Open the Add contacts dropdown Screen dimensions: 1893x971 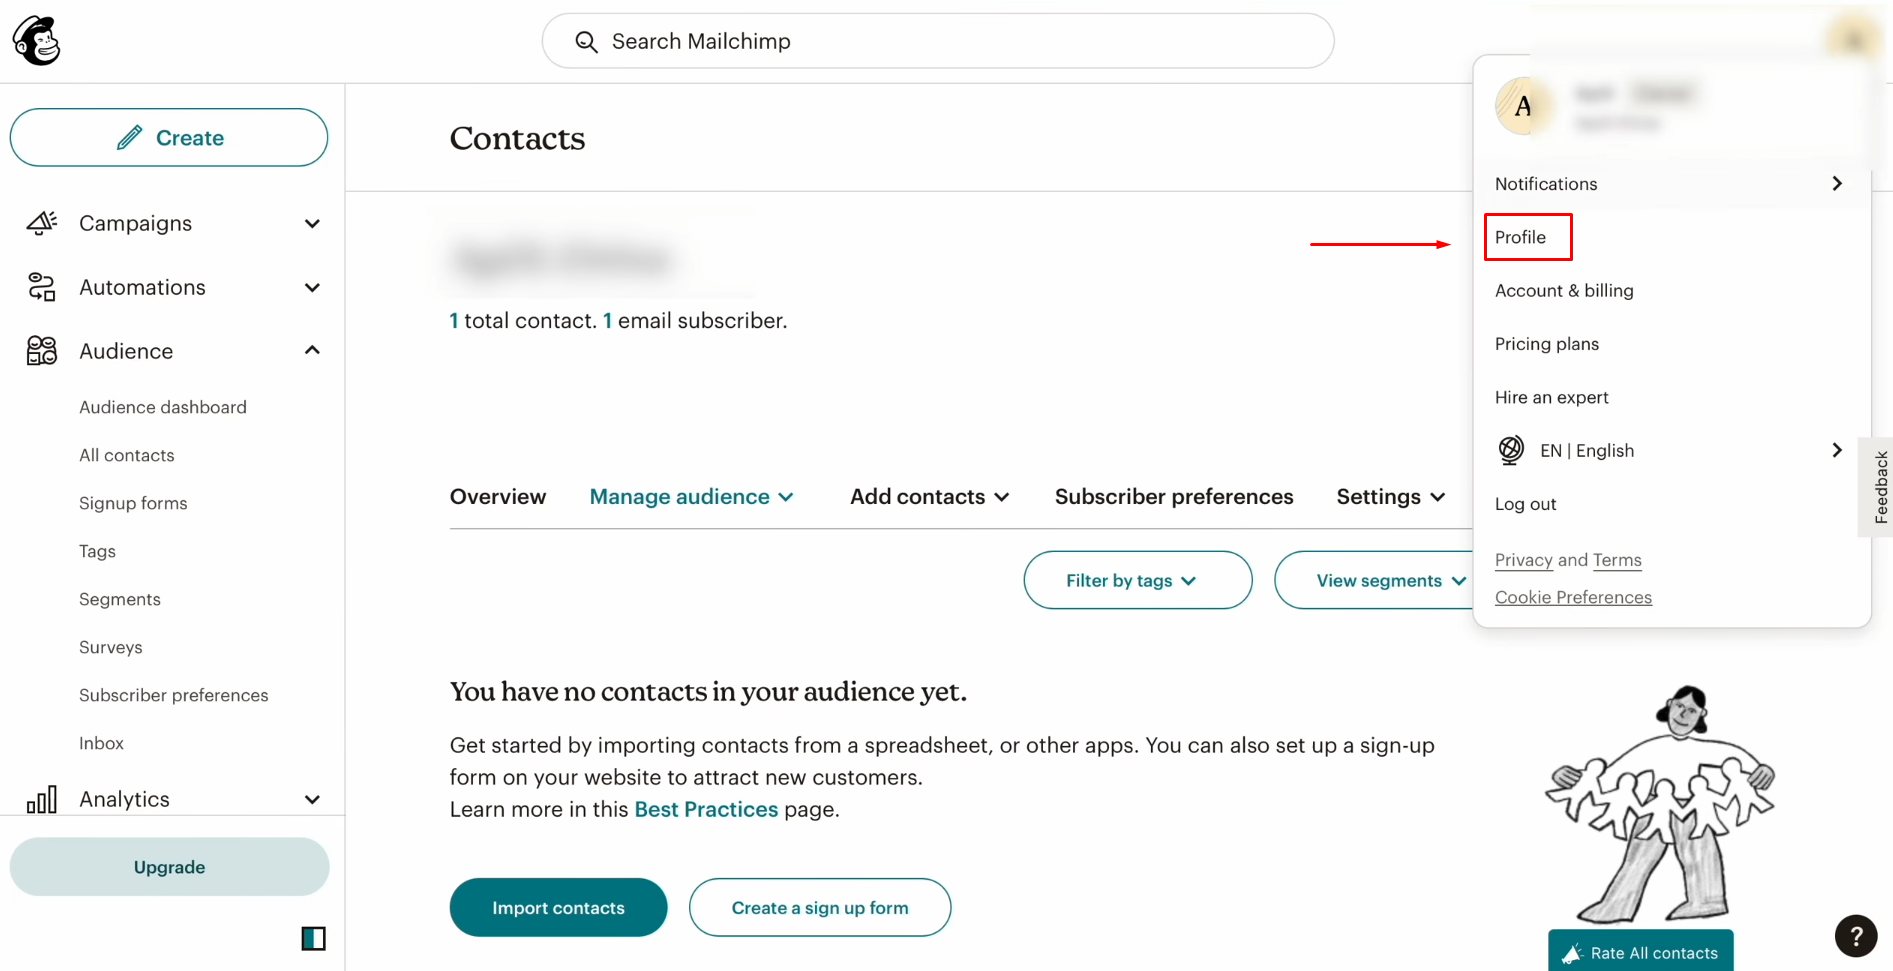tap(930, 497)
